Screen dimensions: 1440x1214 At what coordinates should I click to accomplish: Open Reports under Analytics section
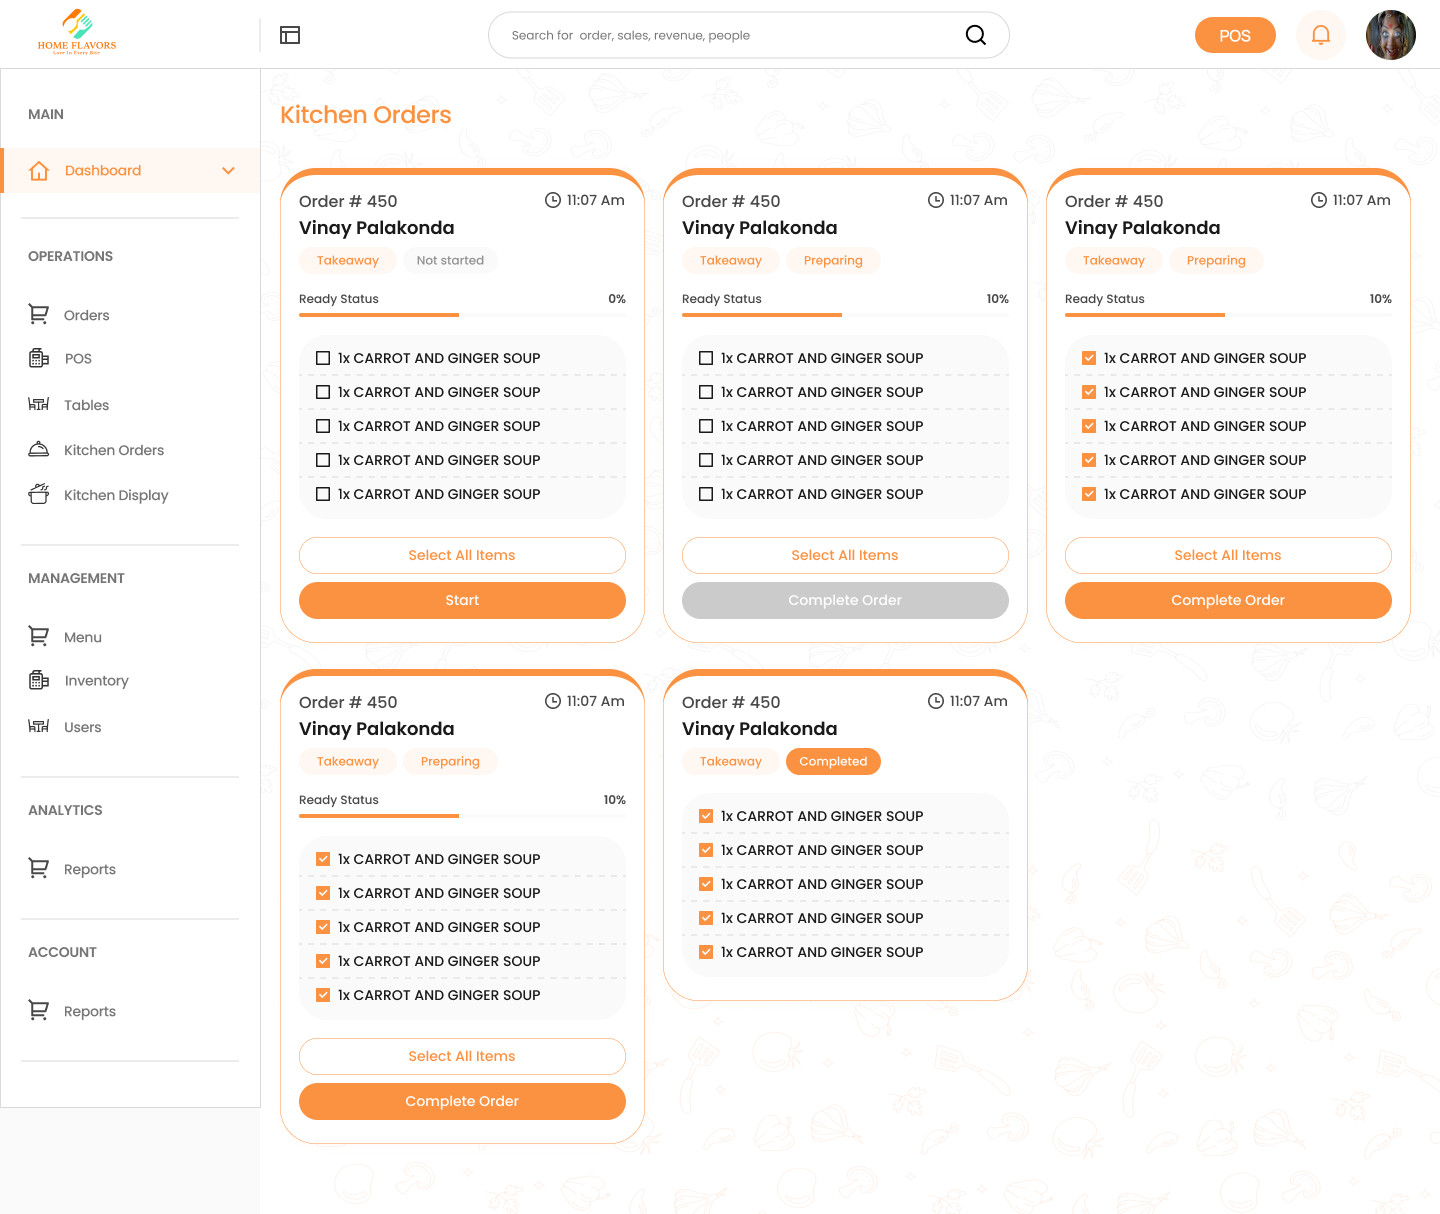[89, 869]
